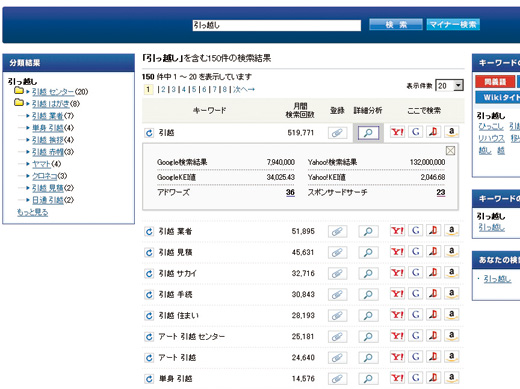Image resolution: width=520 pixels, height=389 pixels.
Task: Search 引越 on Google icon
Action: point(416,132)
